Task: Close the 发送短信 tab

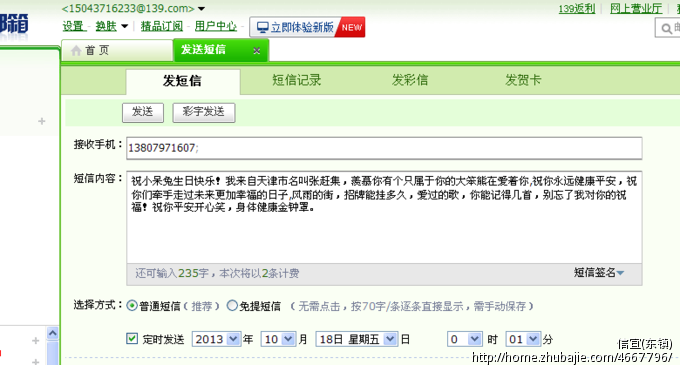Action: coord(257,51)
